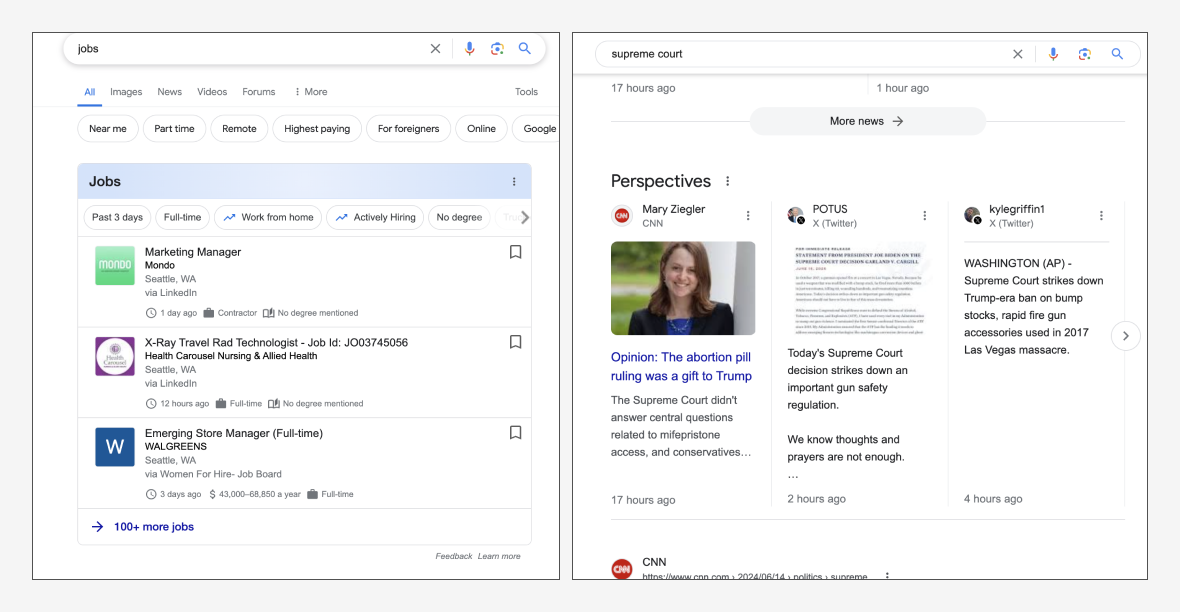Open Mary Ziegler card three-dot menu
The height and width of the screenshot is (612, 1180).
tap(748, 216)
